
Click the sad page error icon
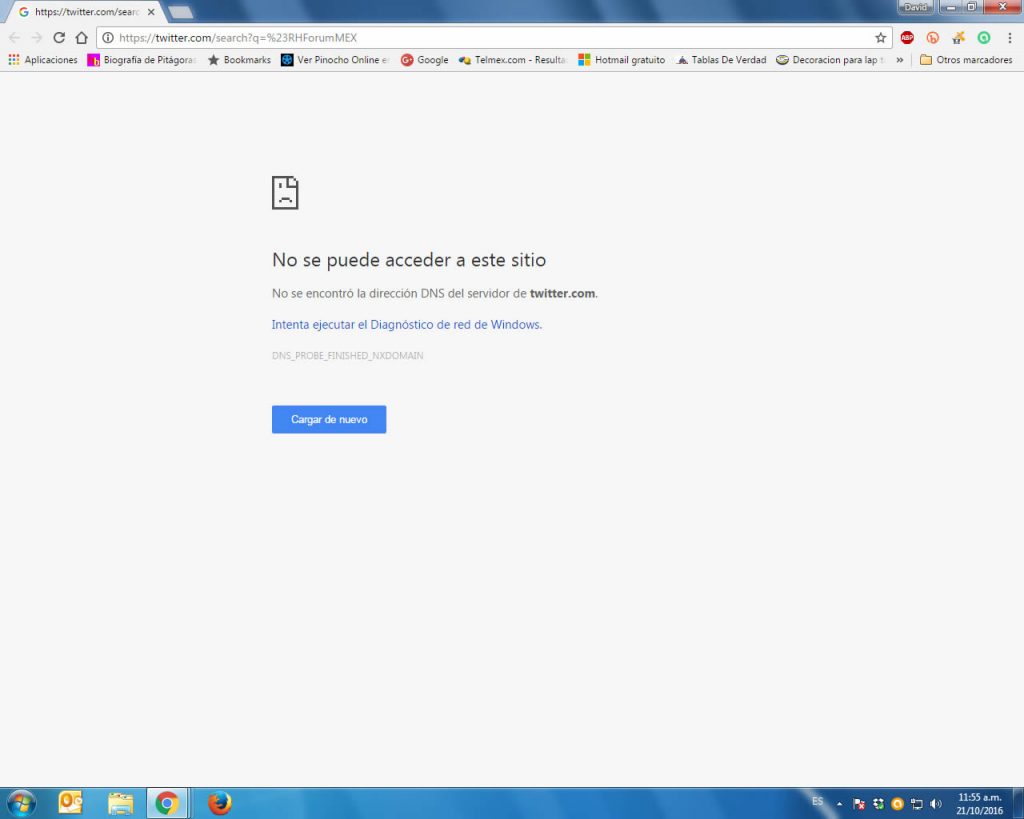(x=285, y=193)
